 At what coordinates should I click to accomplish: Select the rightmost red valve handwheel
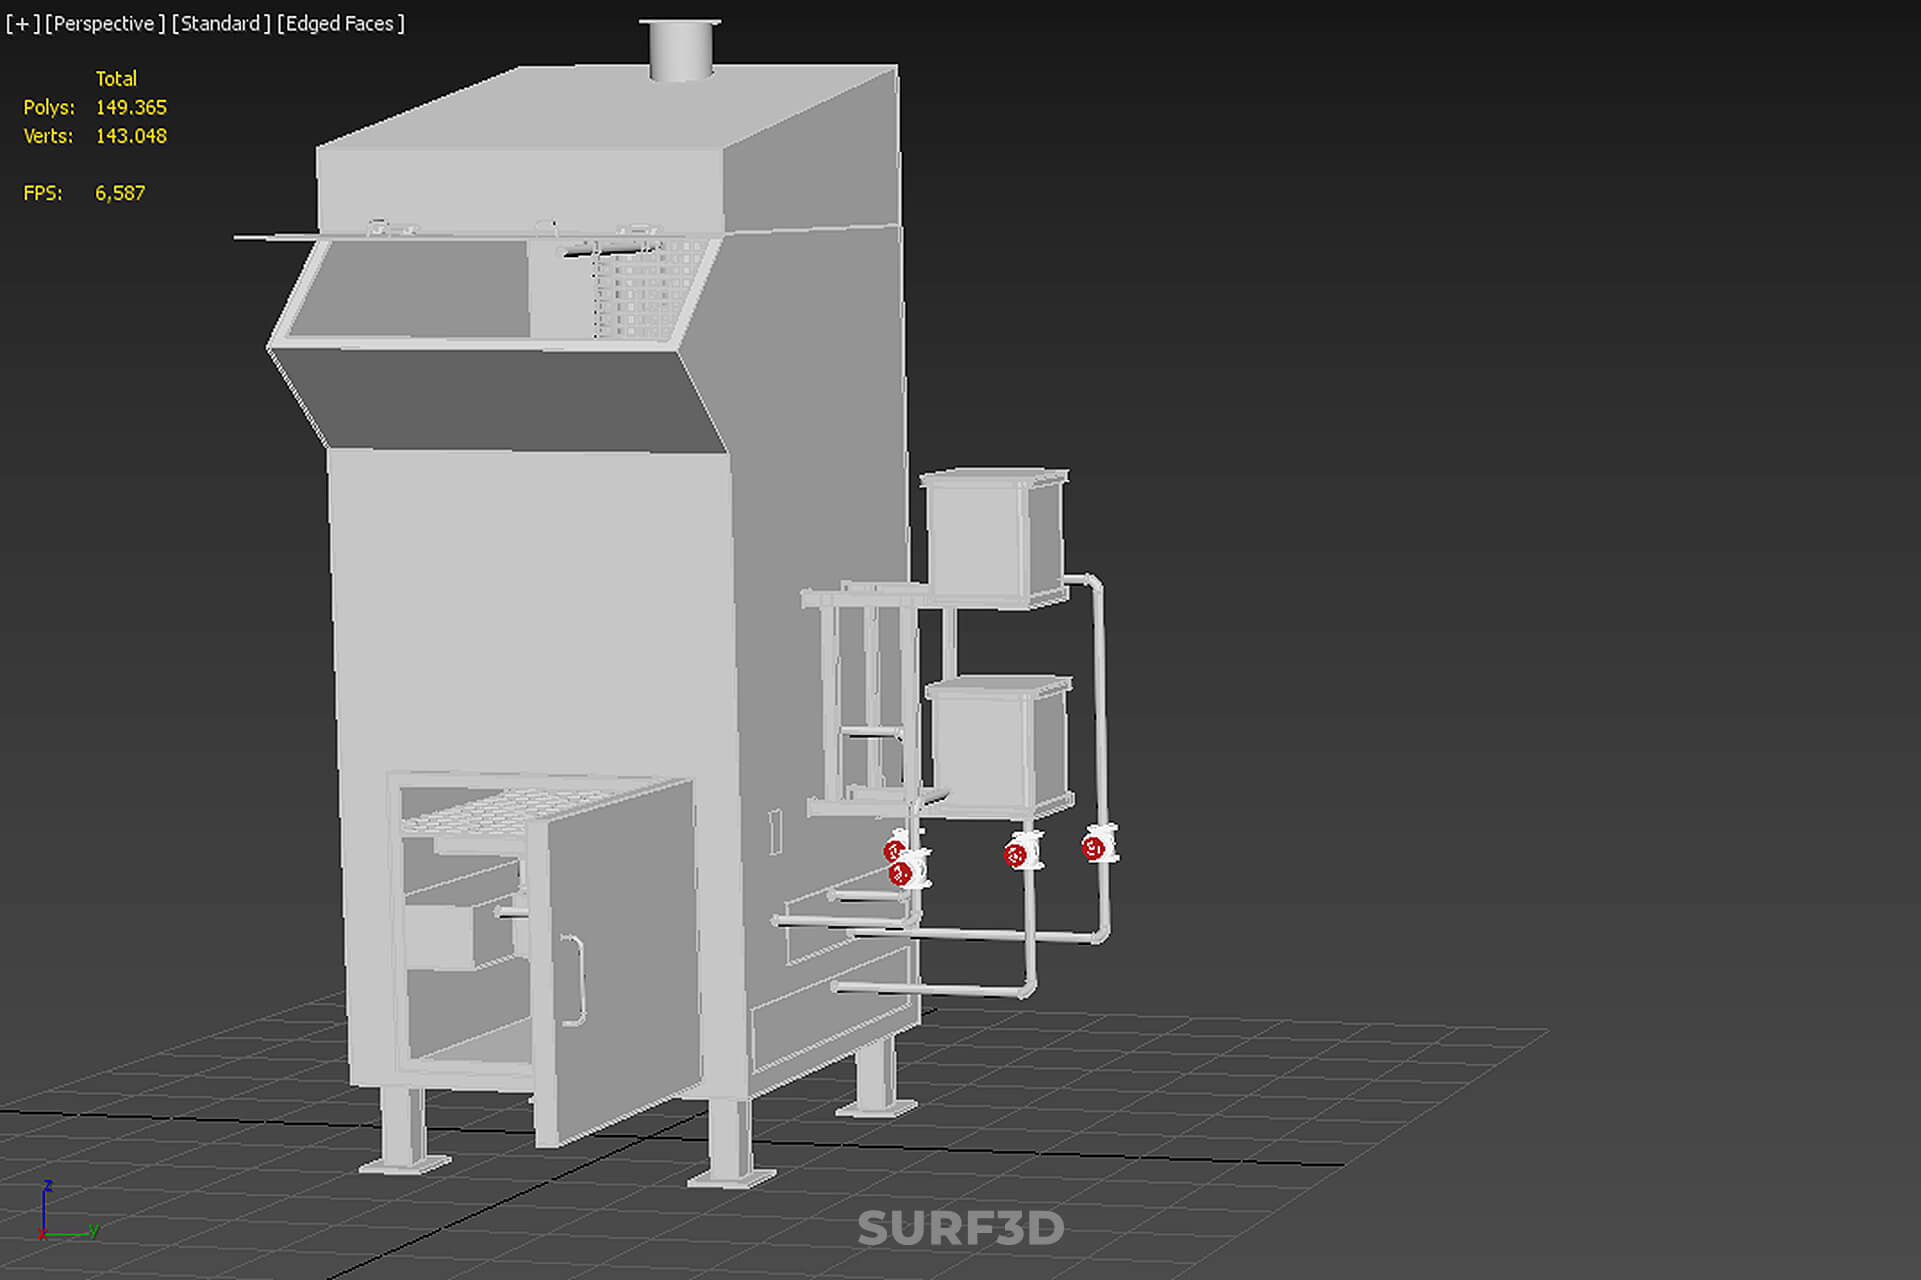[1095, 848]
